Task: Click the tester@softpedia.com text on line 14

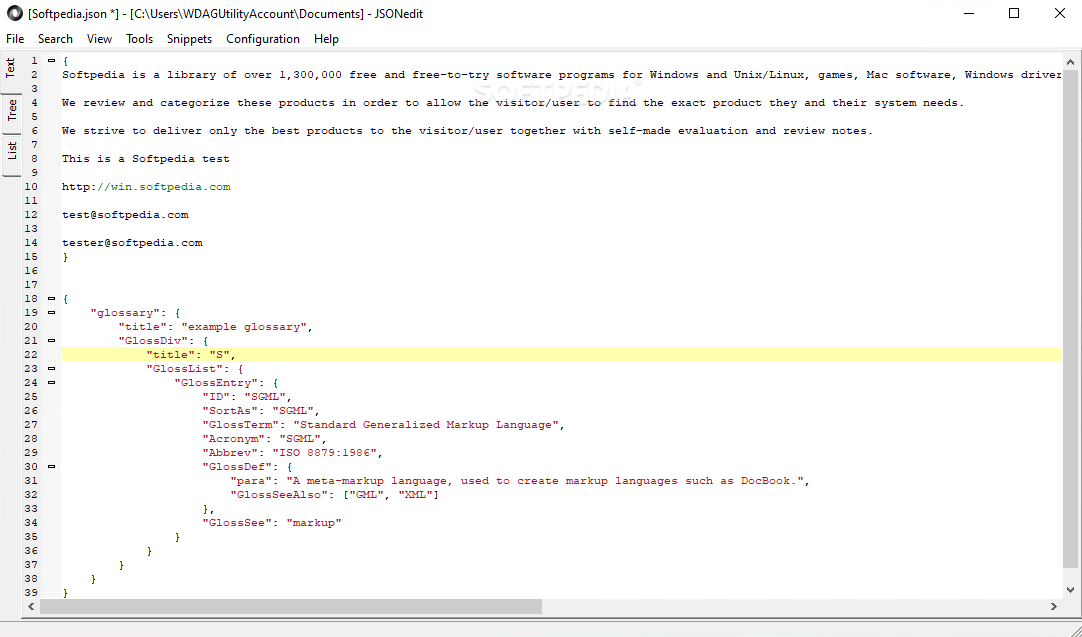Action: [132, 243]
